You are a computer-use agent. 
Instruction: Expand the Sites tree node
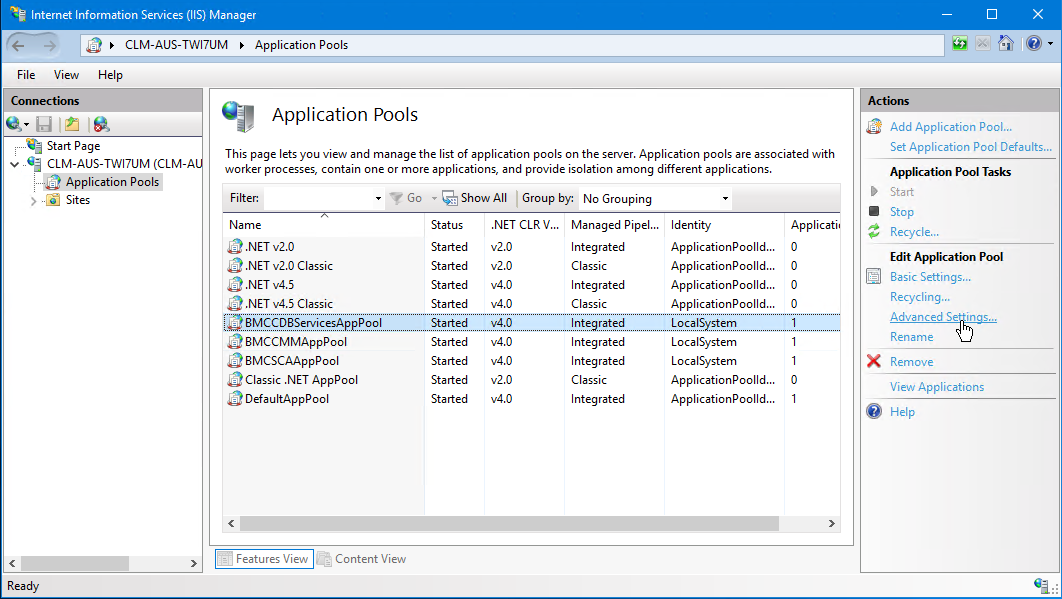(x=33, y=201)
